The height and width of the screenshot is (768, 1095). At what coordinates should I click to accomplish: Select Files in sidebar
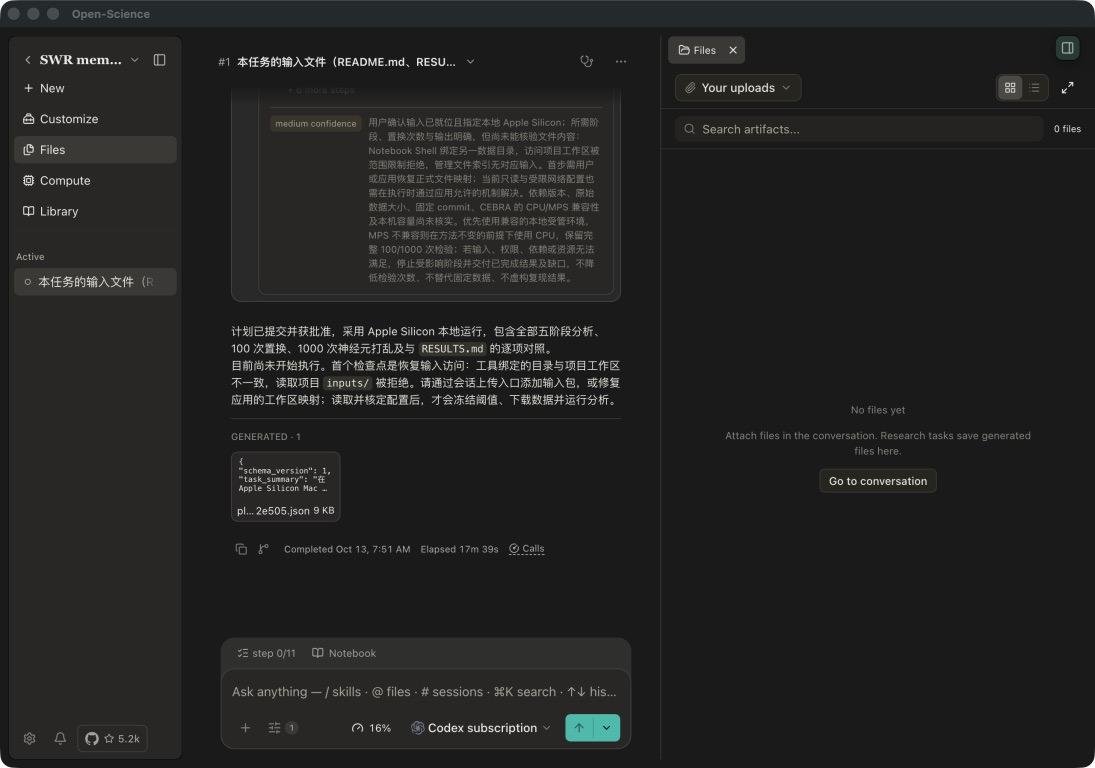point(95,149)
